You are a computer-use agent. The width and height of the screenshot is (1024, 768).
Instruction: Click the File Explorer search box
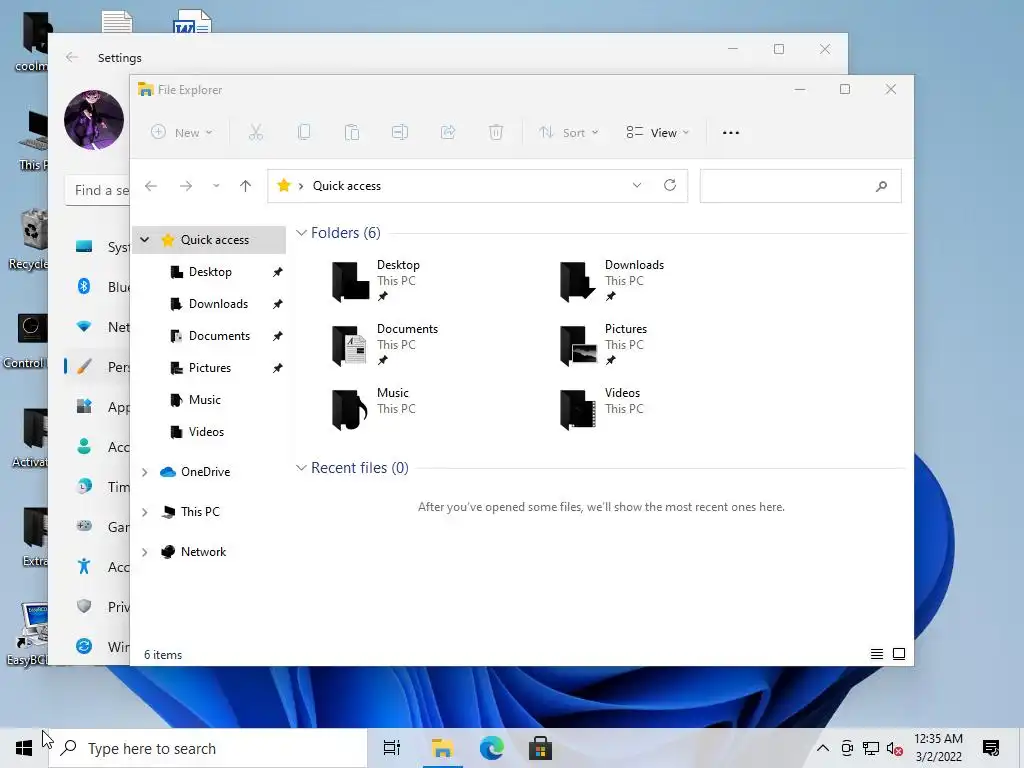tap(800, 186)
